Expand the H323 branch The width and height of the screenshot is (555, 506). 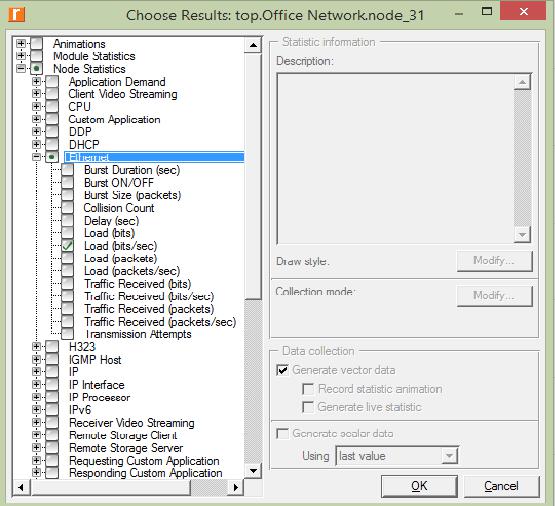36,346
